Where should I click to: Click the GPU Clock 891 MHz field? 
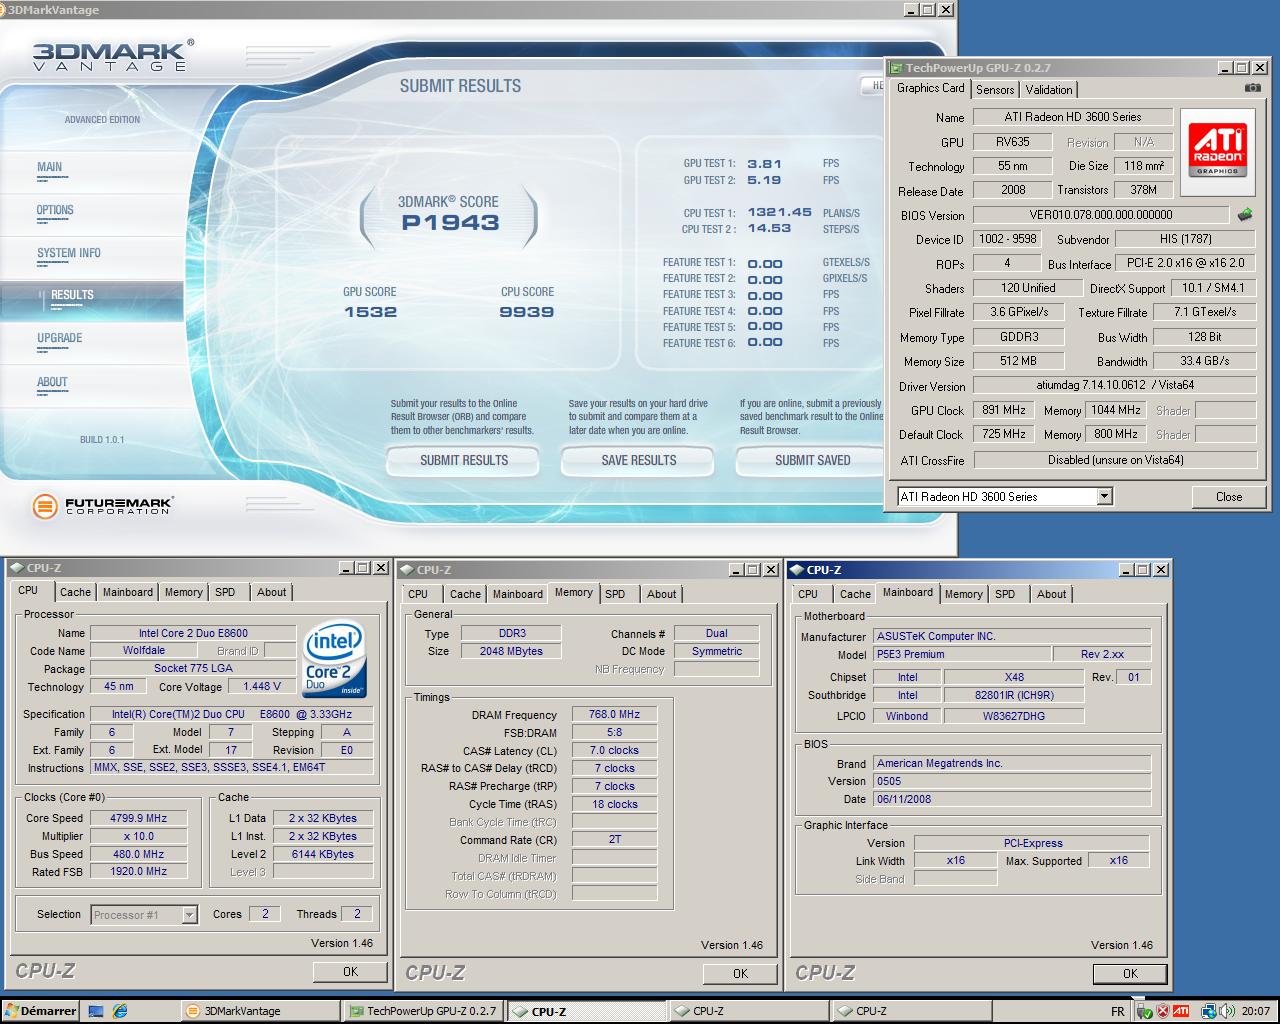1003,410
